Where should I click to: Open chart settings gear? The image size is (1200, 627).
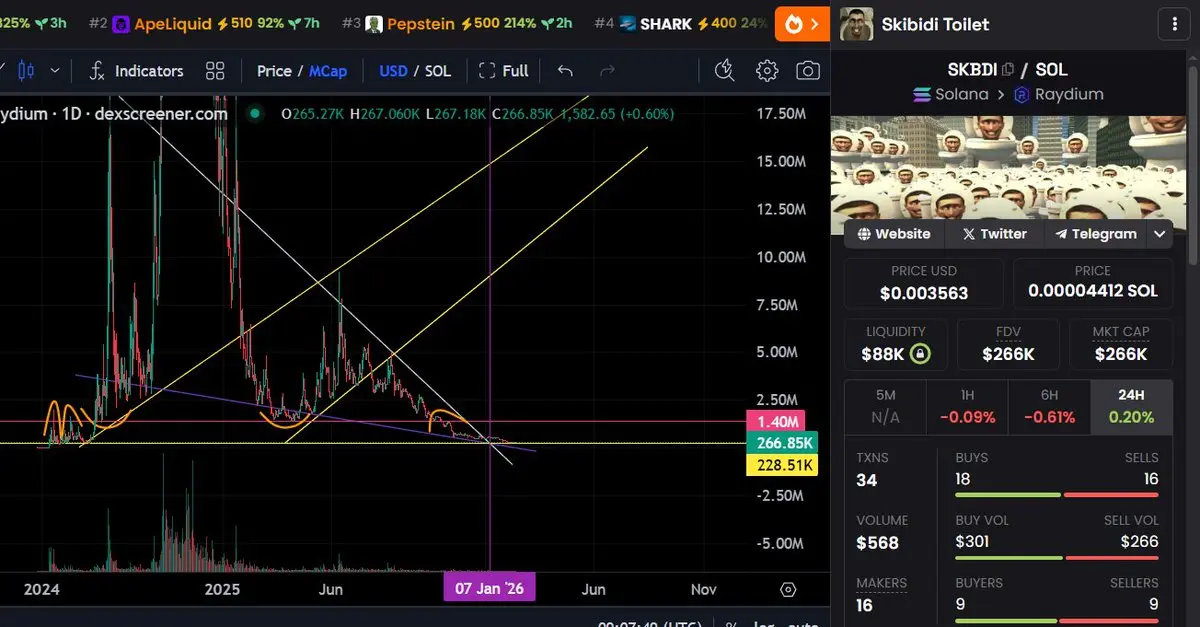click(767, 71)
